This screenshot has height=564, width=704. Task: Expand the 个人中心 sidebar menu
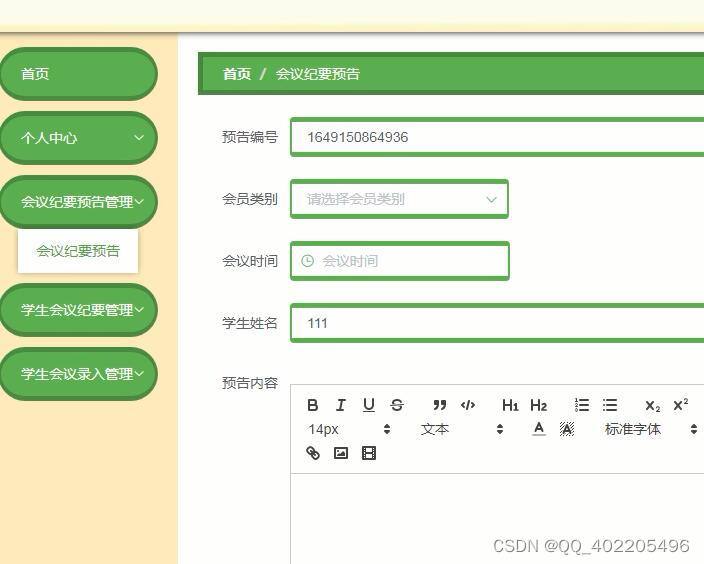pos(79,138)
